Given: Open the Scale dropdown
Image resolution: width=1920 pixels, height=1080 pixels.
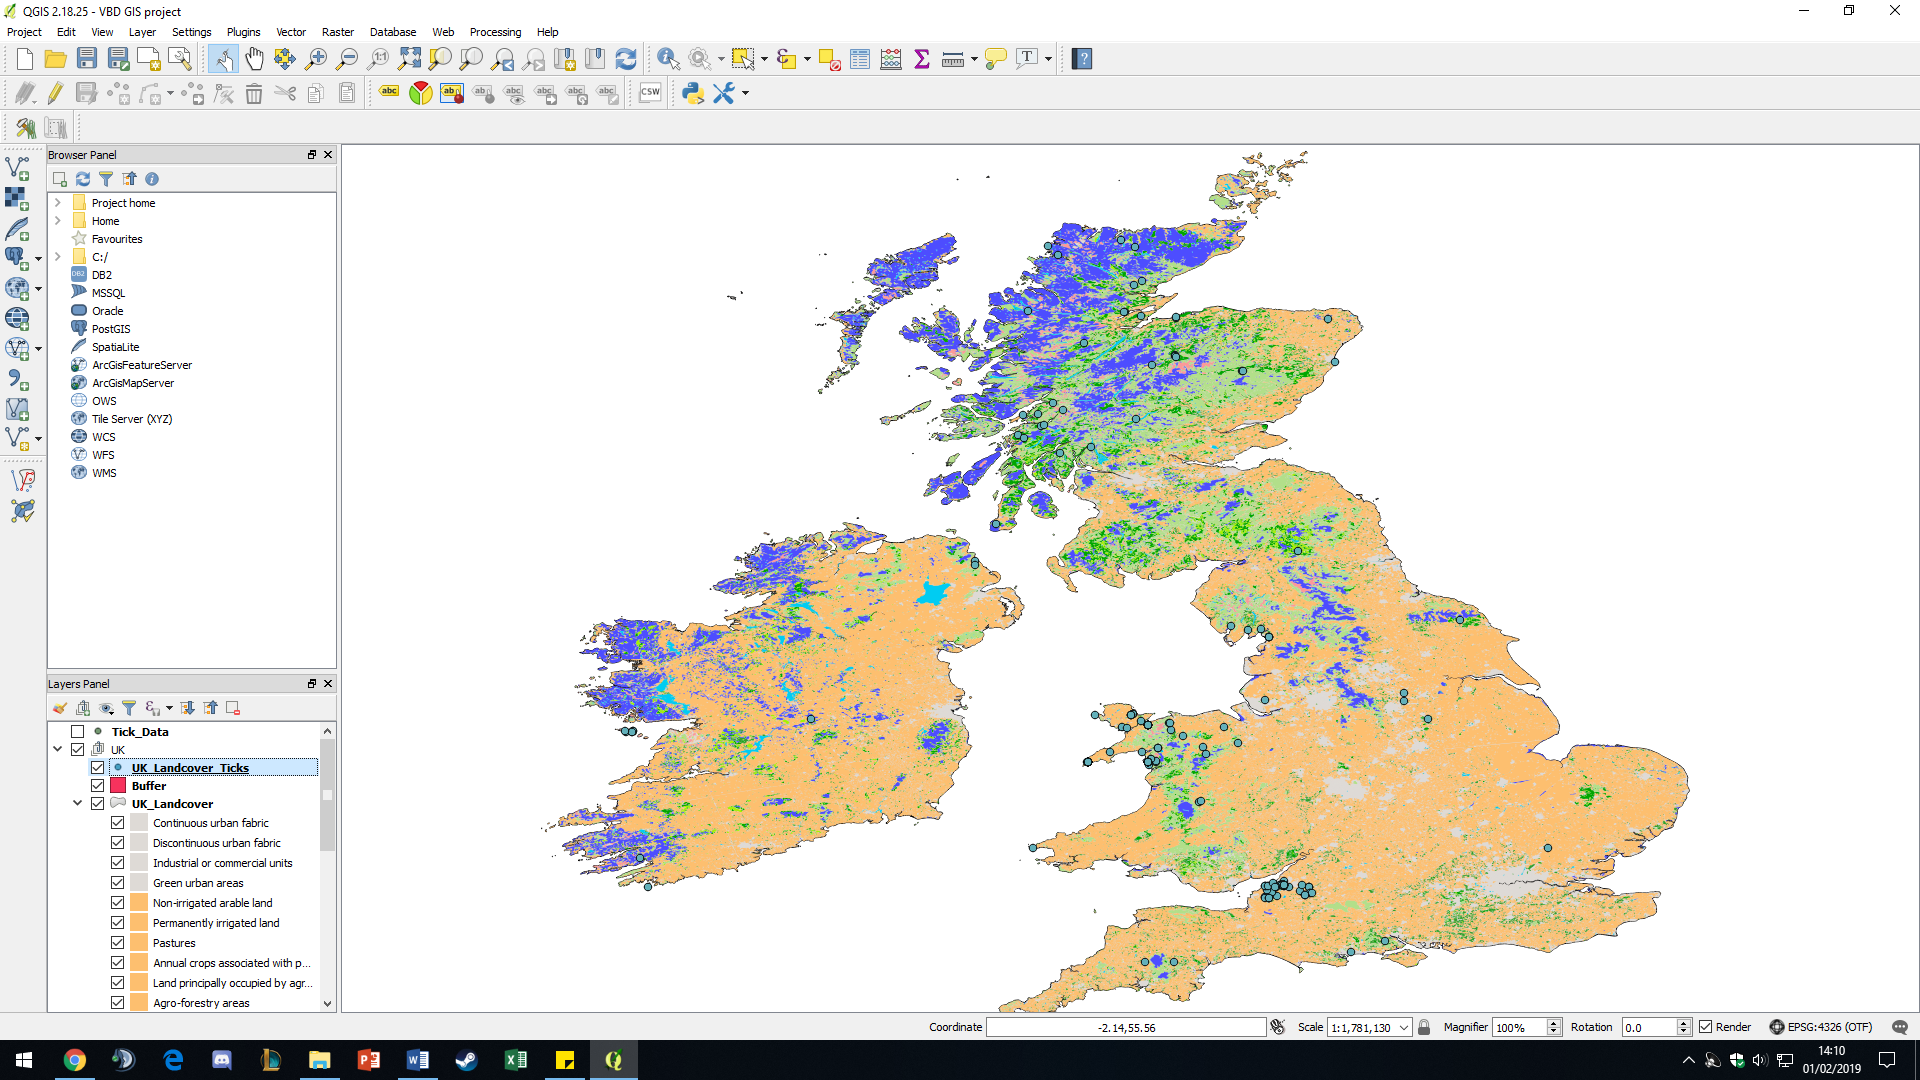Looking at the screenshot, I should coord(1404,1028).
